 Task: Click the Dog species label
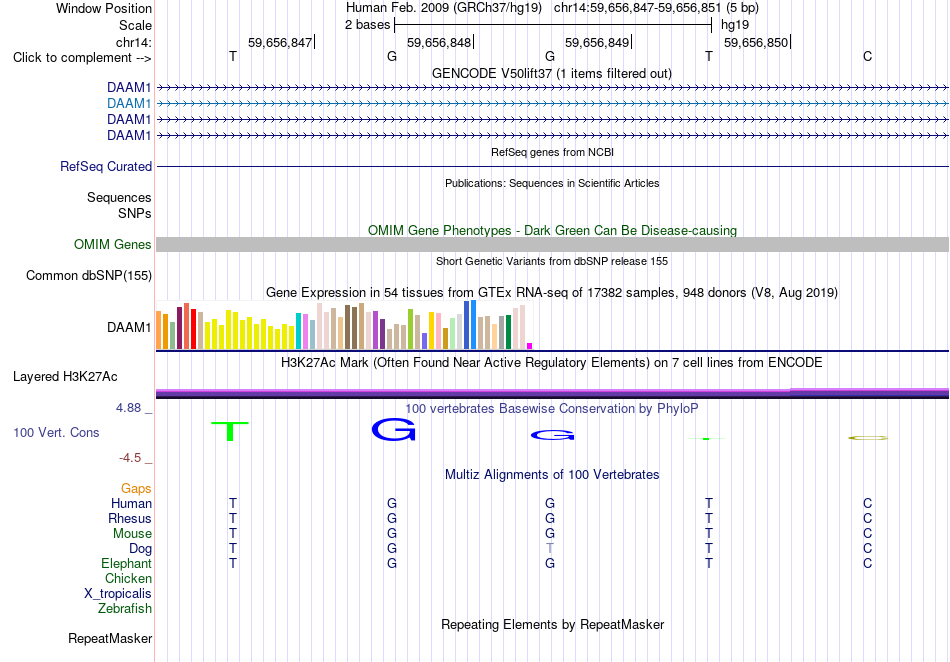[x=140, y=549]
